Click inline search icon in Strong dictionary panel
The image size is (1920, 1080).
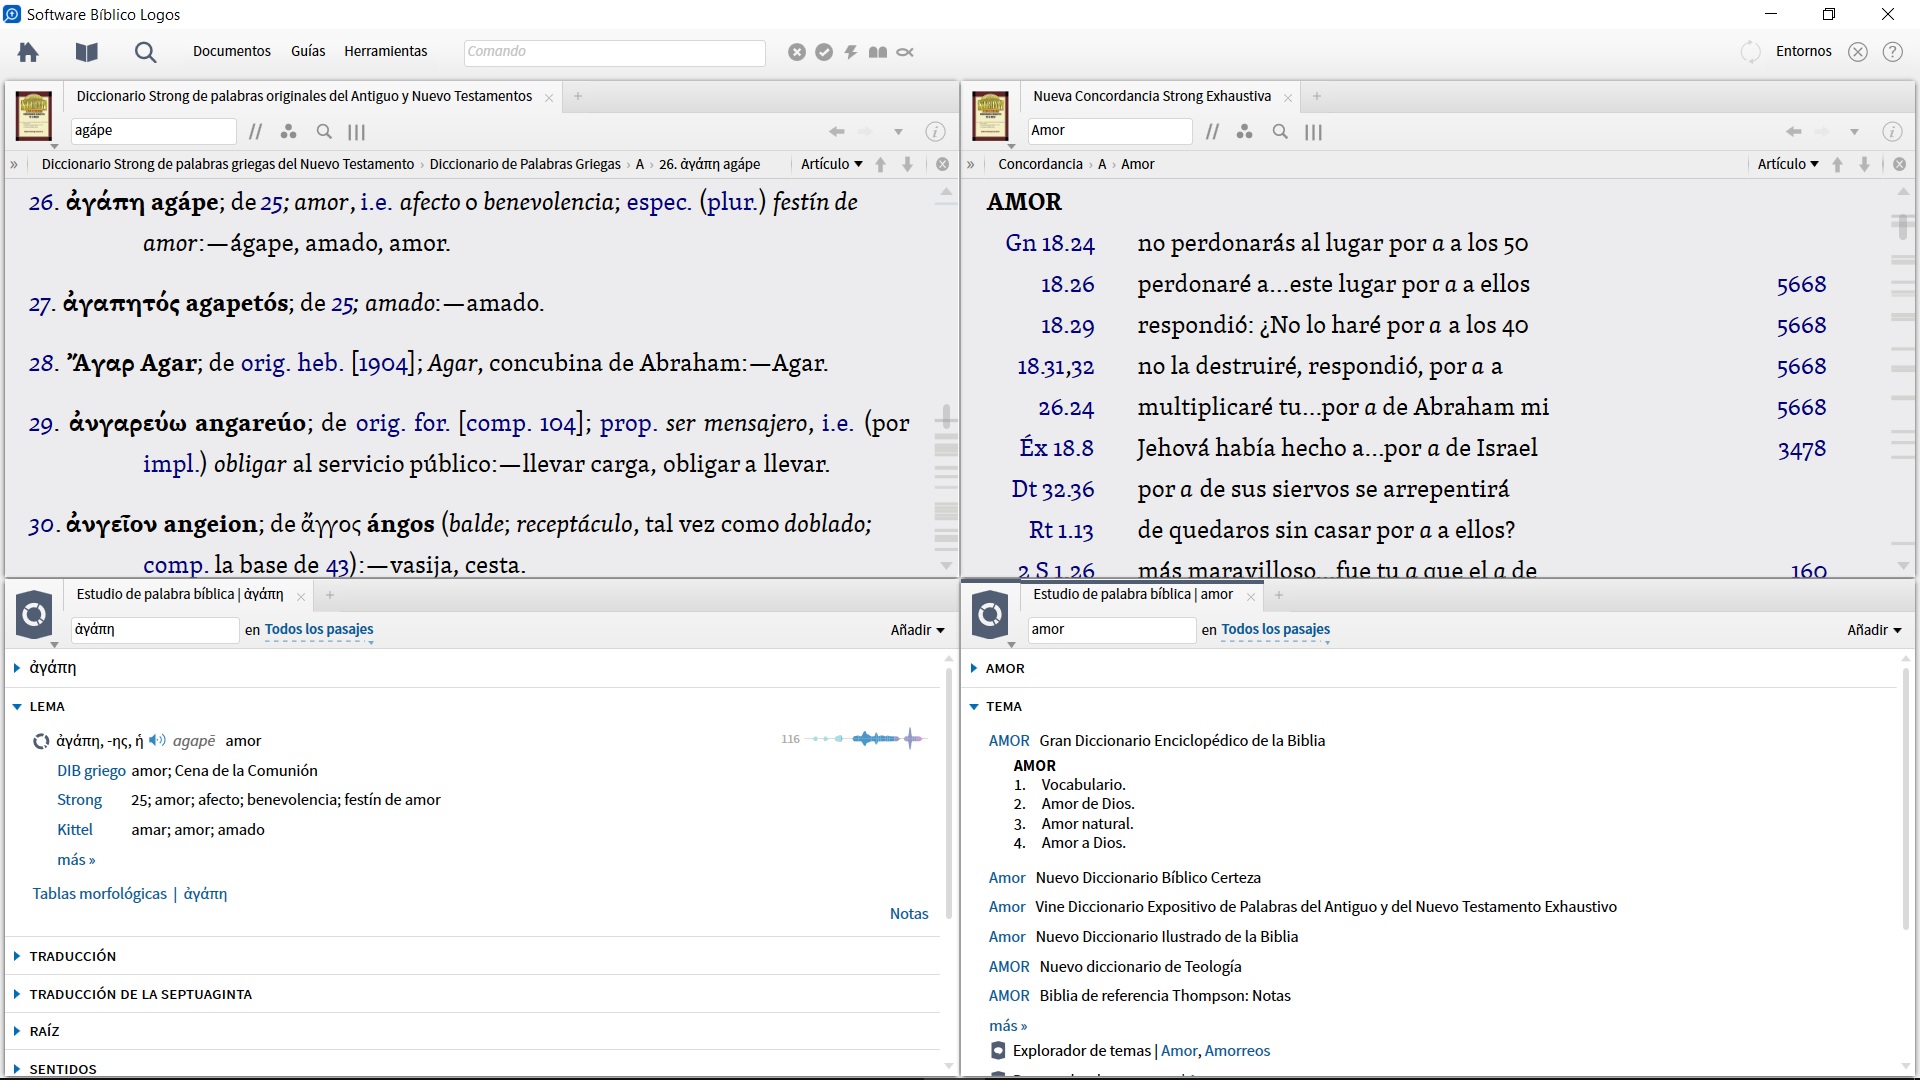[324, 131]
